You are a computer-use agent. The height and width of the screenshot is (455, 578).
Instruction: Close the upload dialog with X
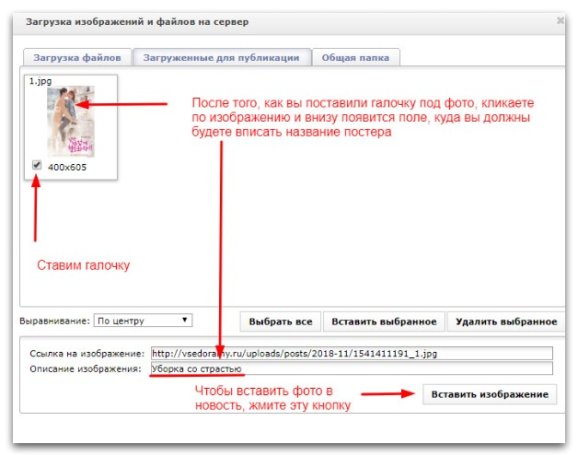coord(560,20)
